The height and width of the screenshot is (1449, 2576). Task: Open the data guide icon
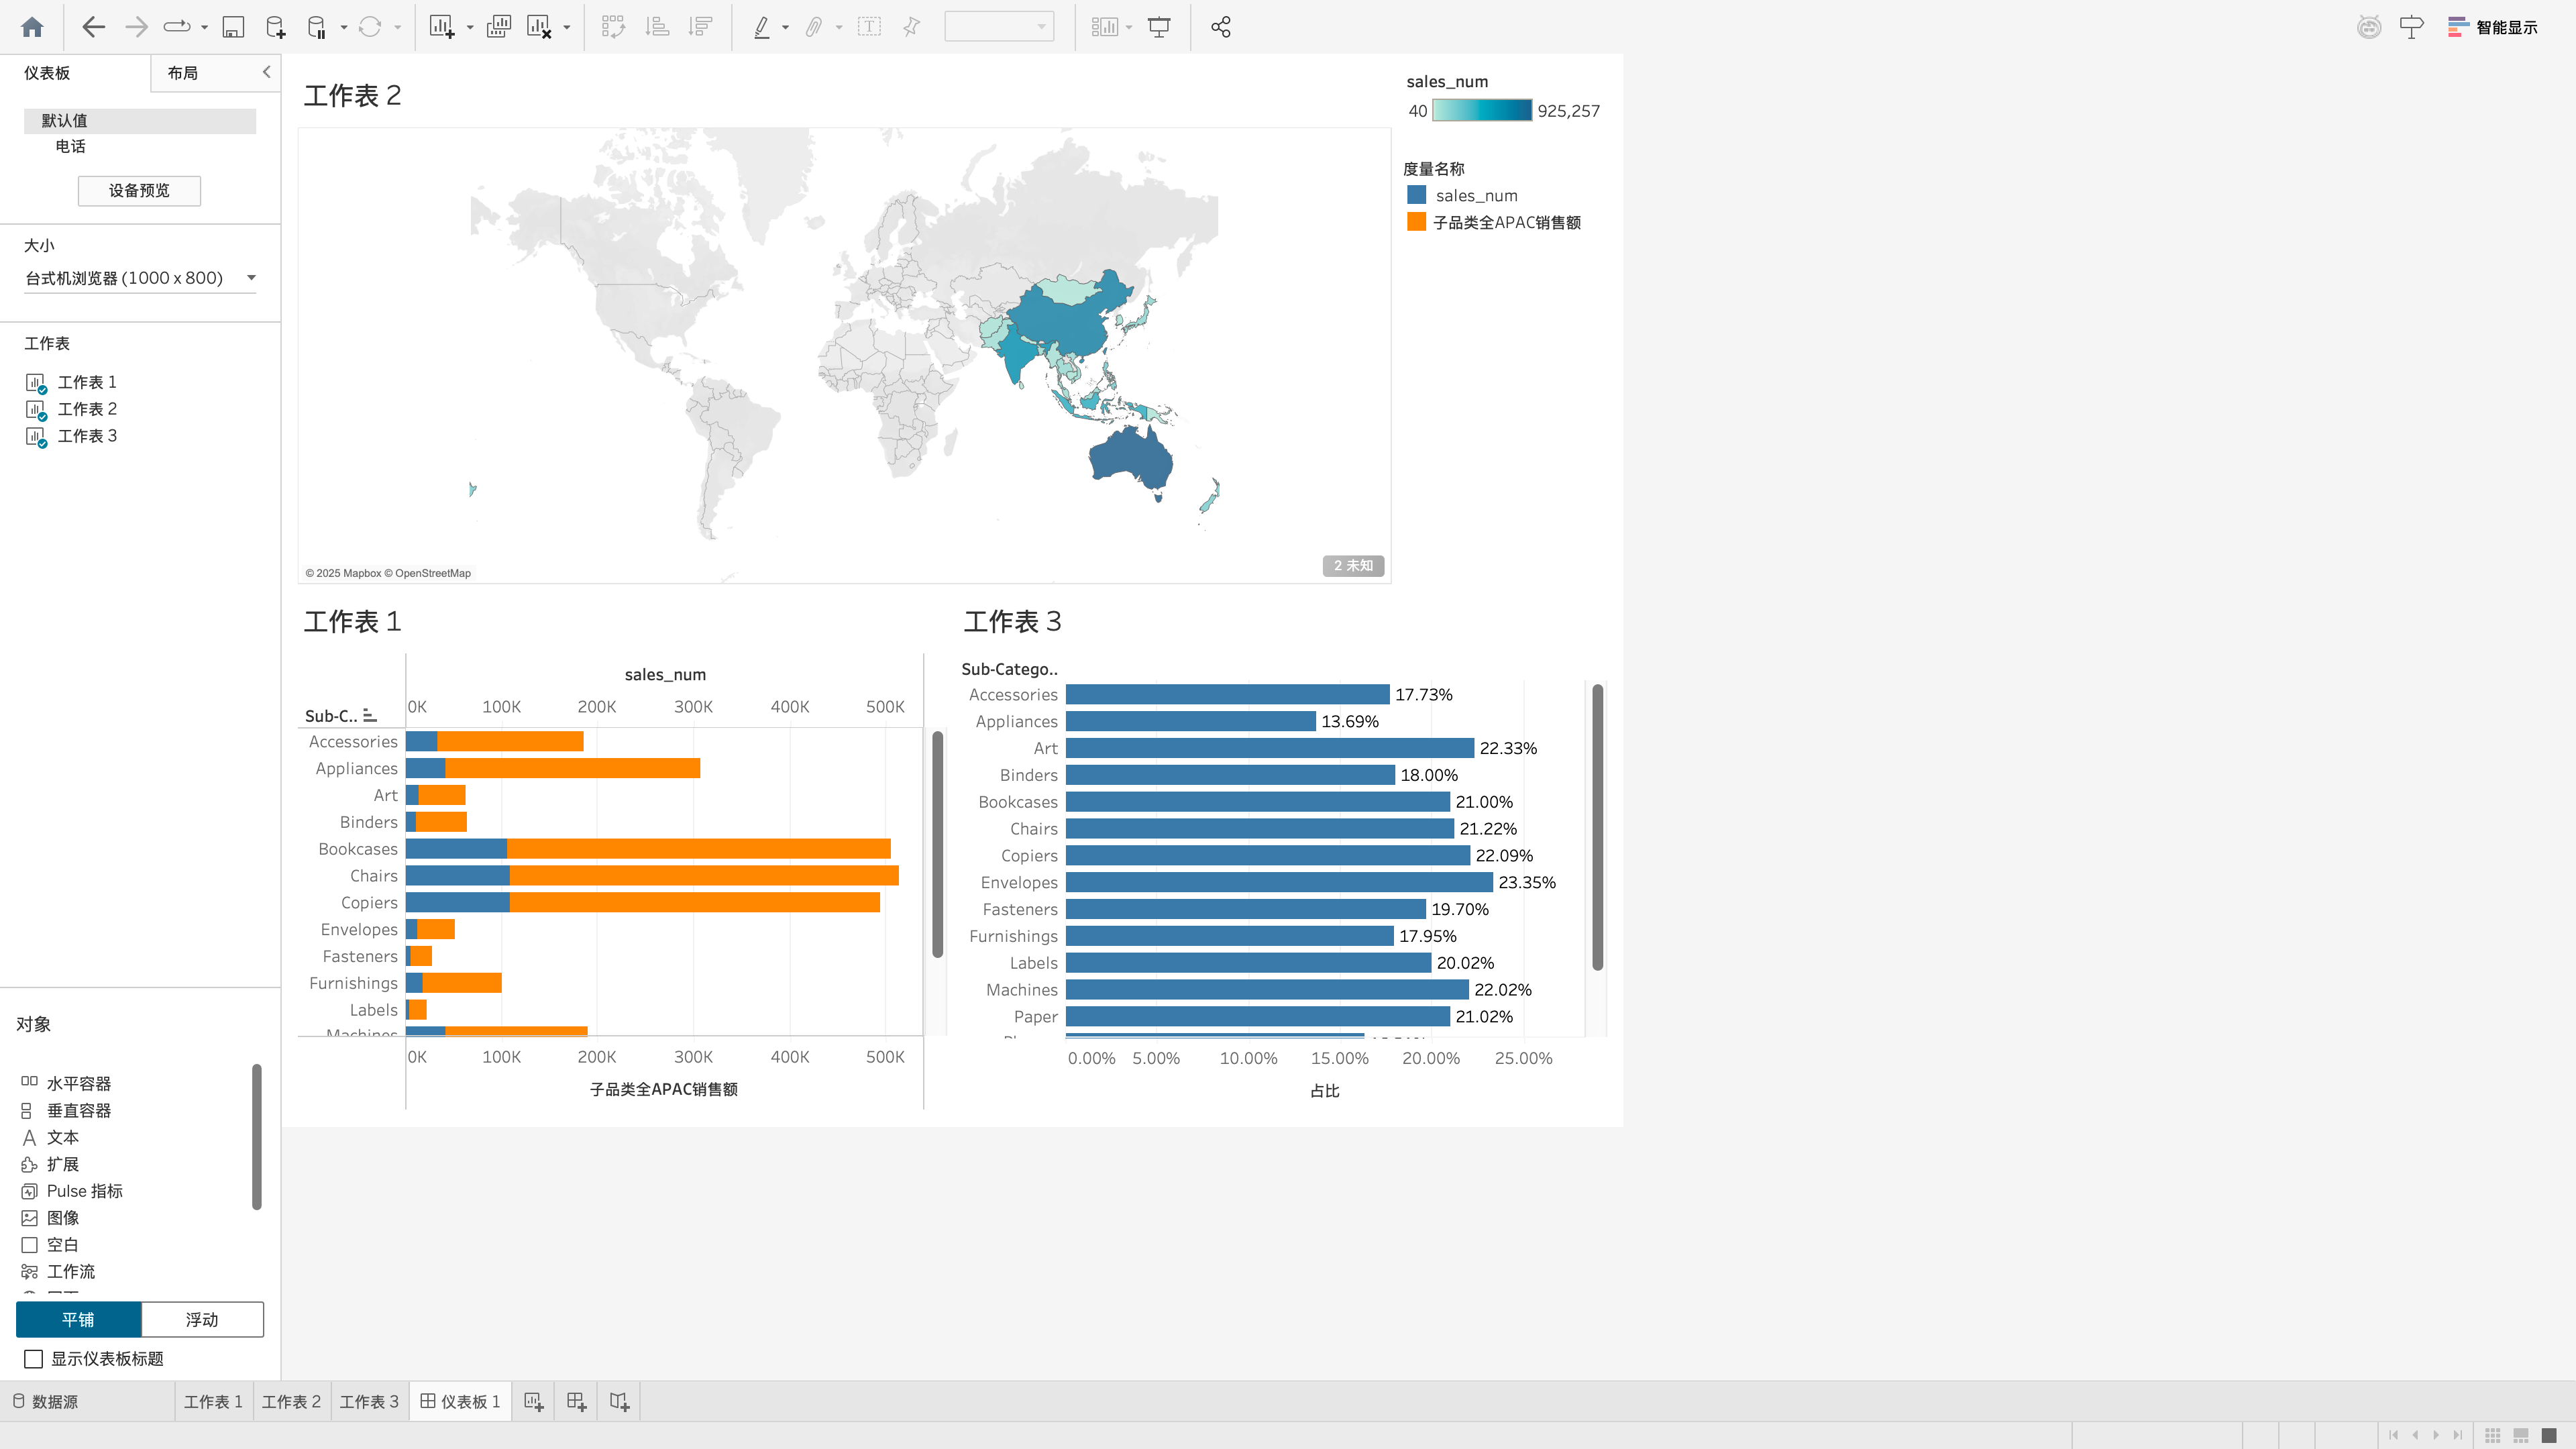[x=2411, y=27]
